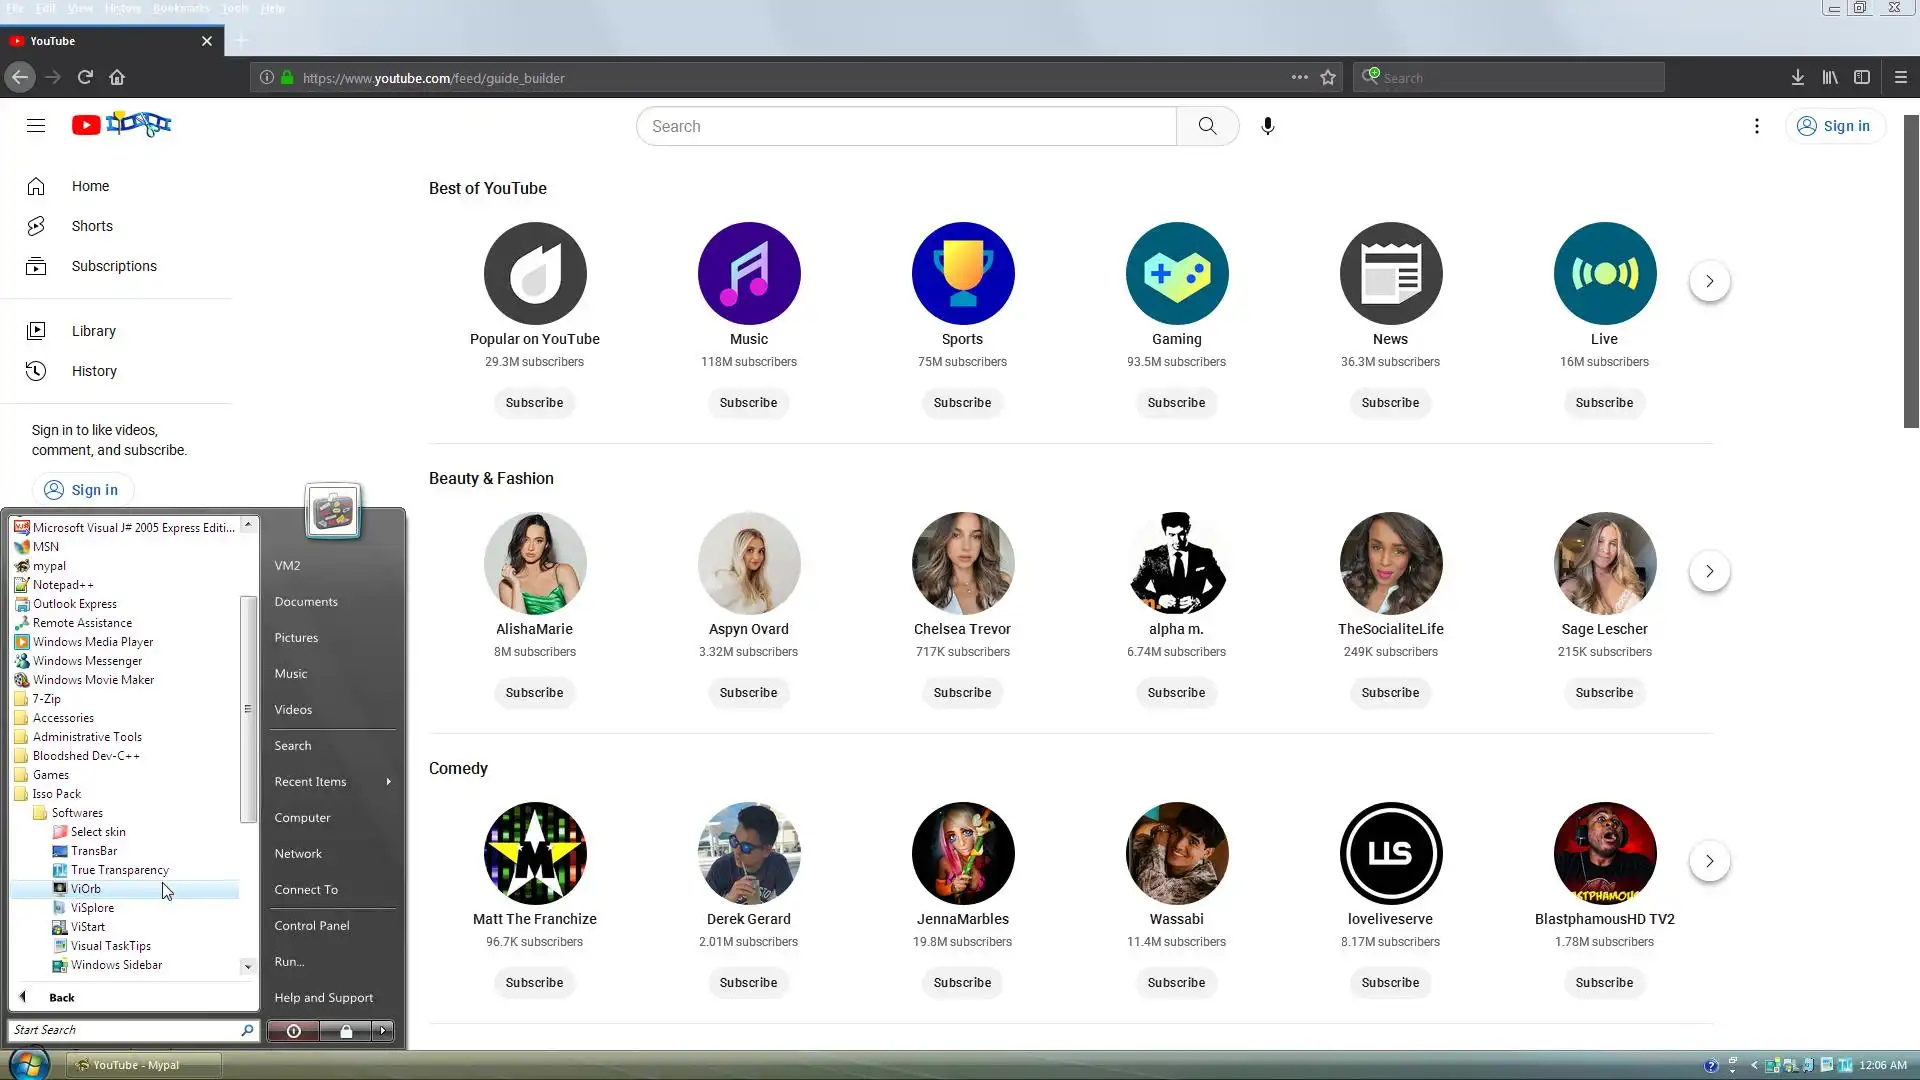The image size is (1920, 1080).
Task: Click the magnifier search button
Action: [1207, 126]
